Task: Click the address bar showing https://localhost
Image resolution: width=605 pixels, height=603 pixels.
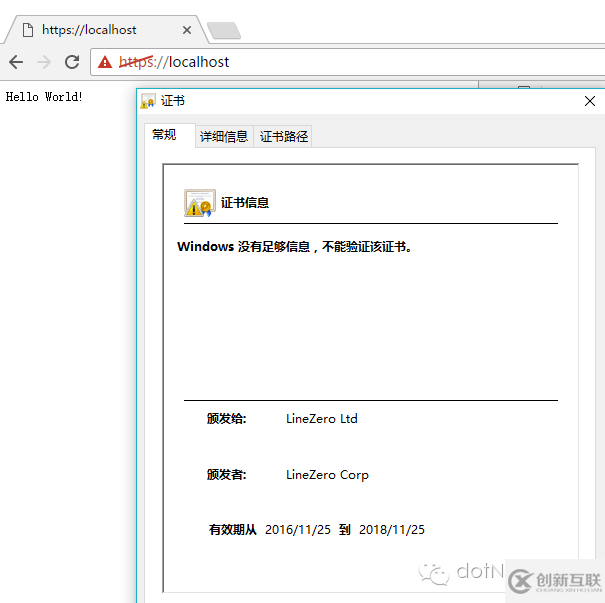Action: pos(347,62)
